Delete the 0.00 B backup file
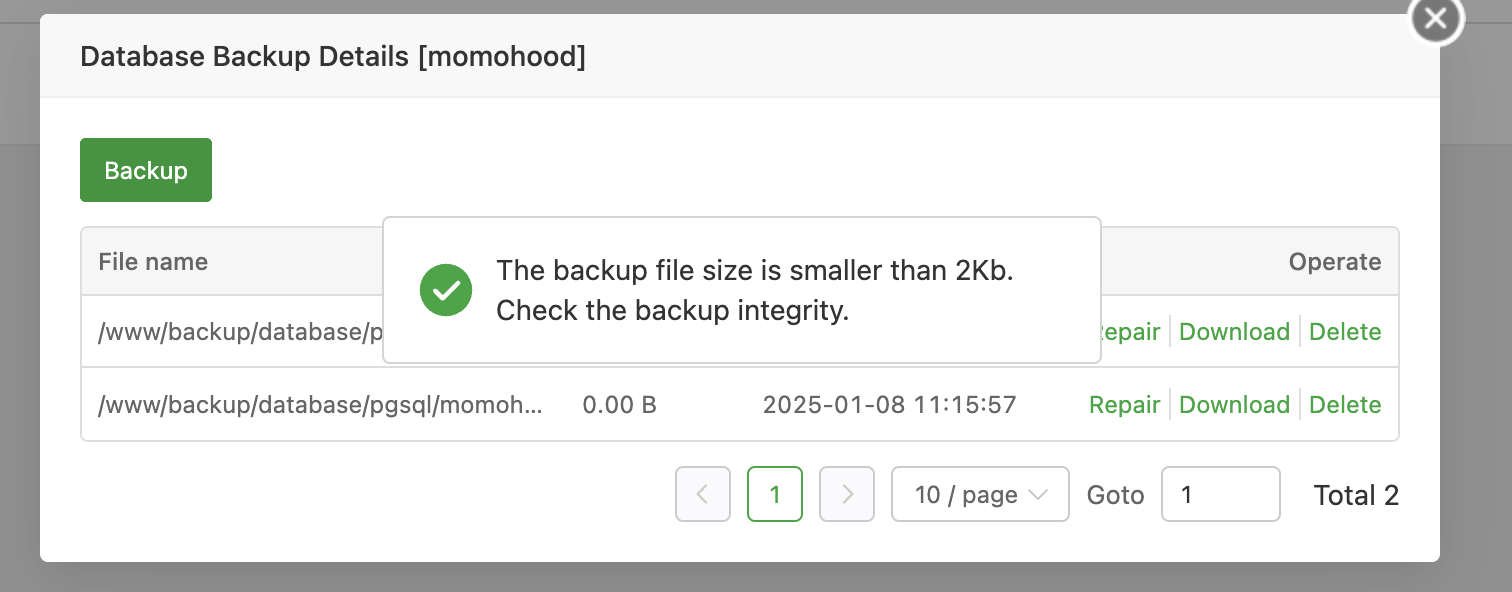This screenshot has height=592, width=1512. click(1345, 404)
